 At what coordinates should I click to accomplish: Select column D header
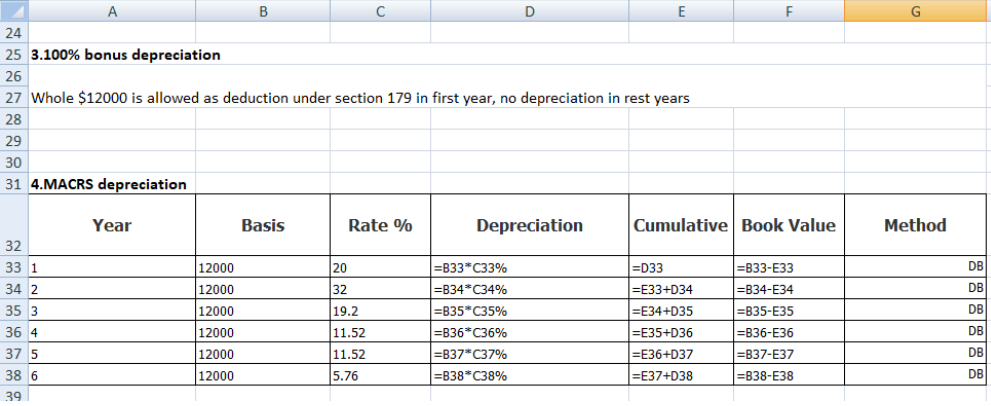[x=530, y=11]
